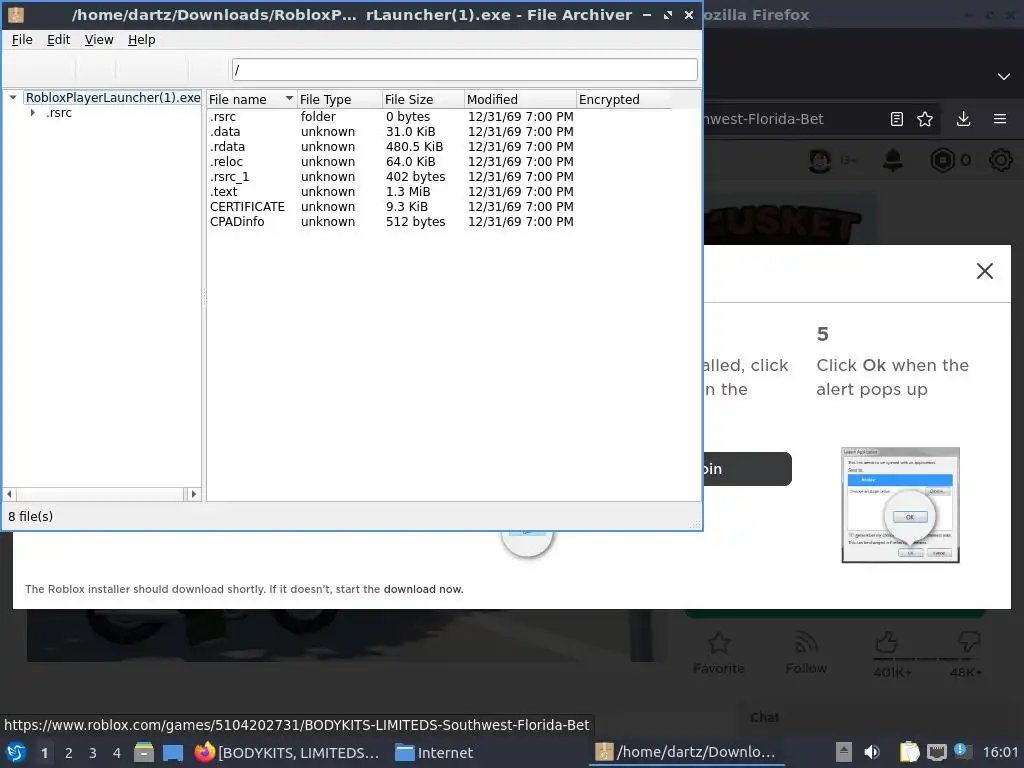Select the CERTIFICATE file row
The image size is (1024, 768).
tap(439, 206)
